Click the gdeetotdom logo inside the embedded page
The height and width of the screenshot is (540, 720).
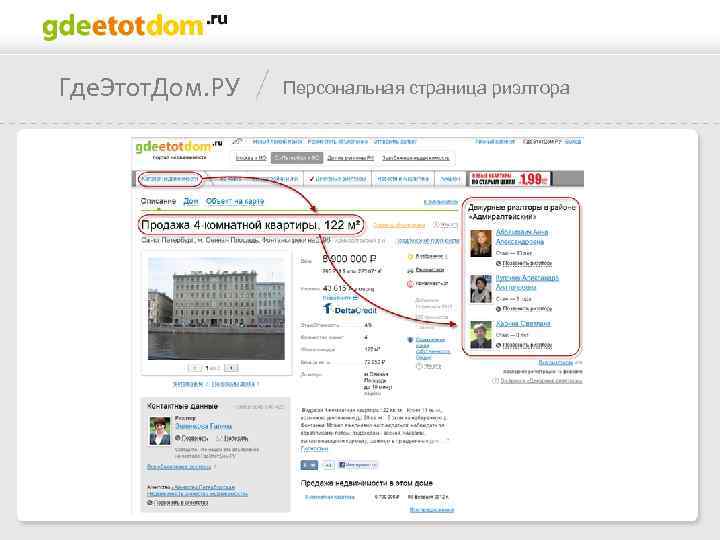(x=179, y=147)
